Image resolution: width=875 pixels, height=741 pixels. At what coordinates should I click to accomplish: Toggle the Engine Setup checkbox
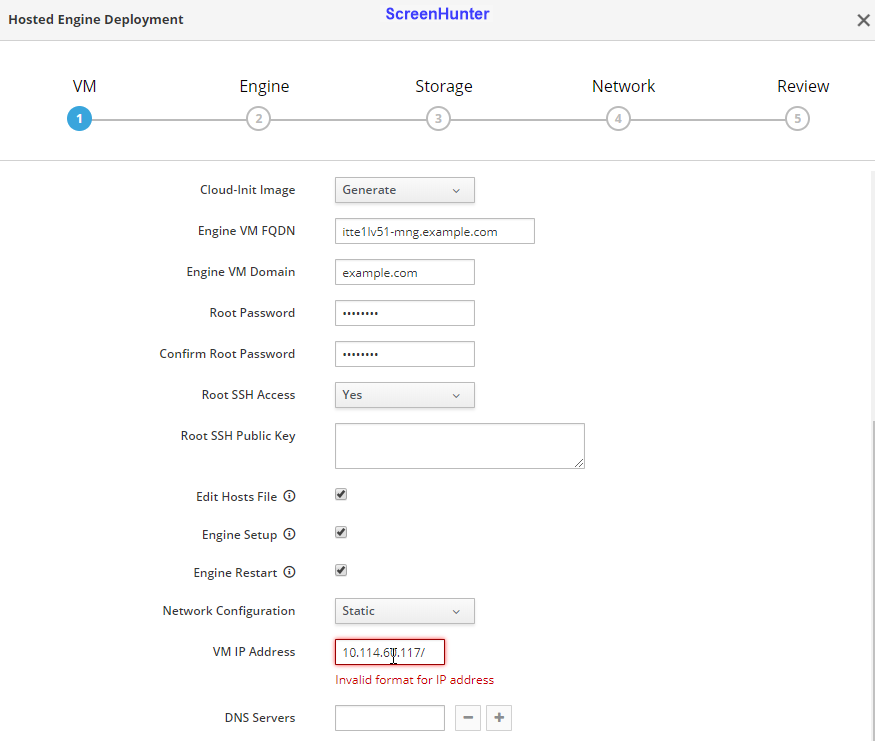[341, 533]
